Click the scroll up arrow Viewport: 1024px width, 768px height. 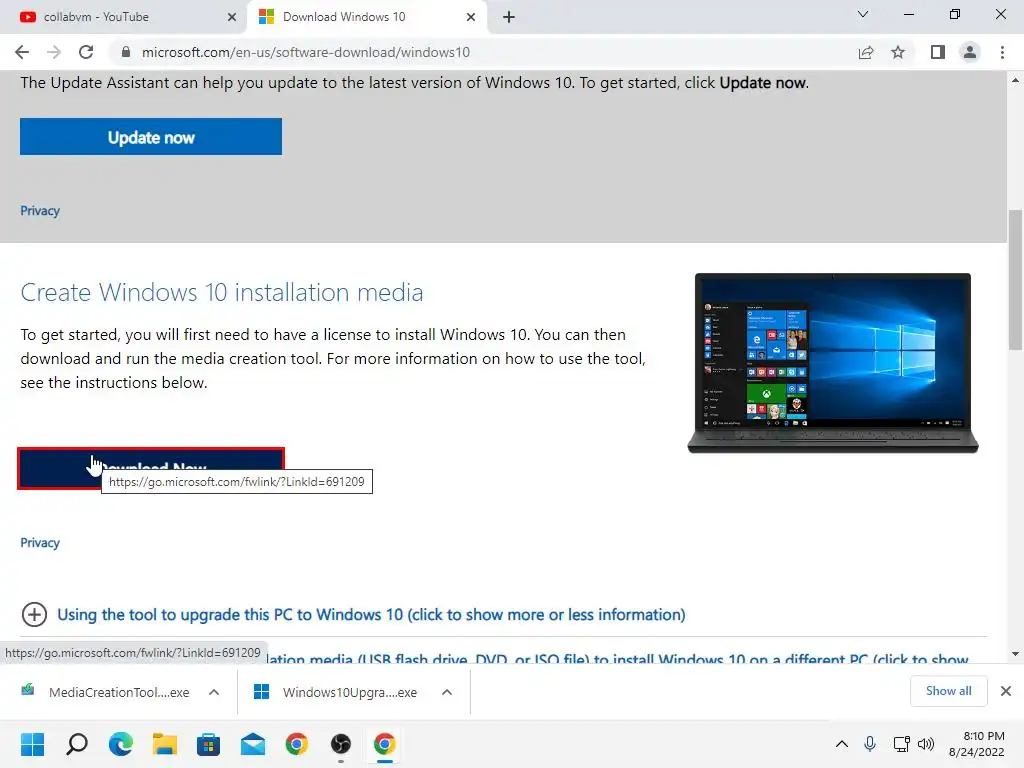click(x=1016, y=80)
